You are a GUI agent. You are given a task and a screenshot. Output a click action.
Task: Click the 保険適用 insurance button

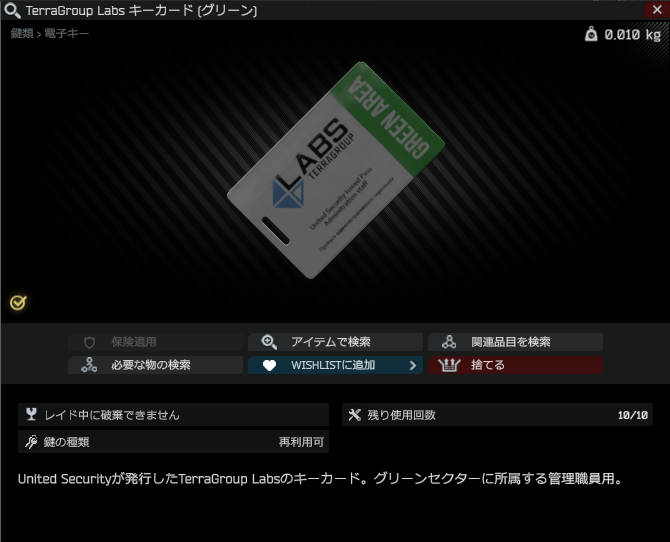point(156,342)
